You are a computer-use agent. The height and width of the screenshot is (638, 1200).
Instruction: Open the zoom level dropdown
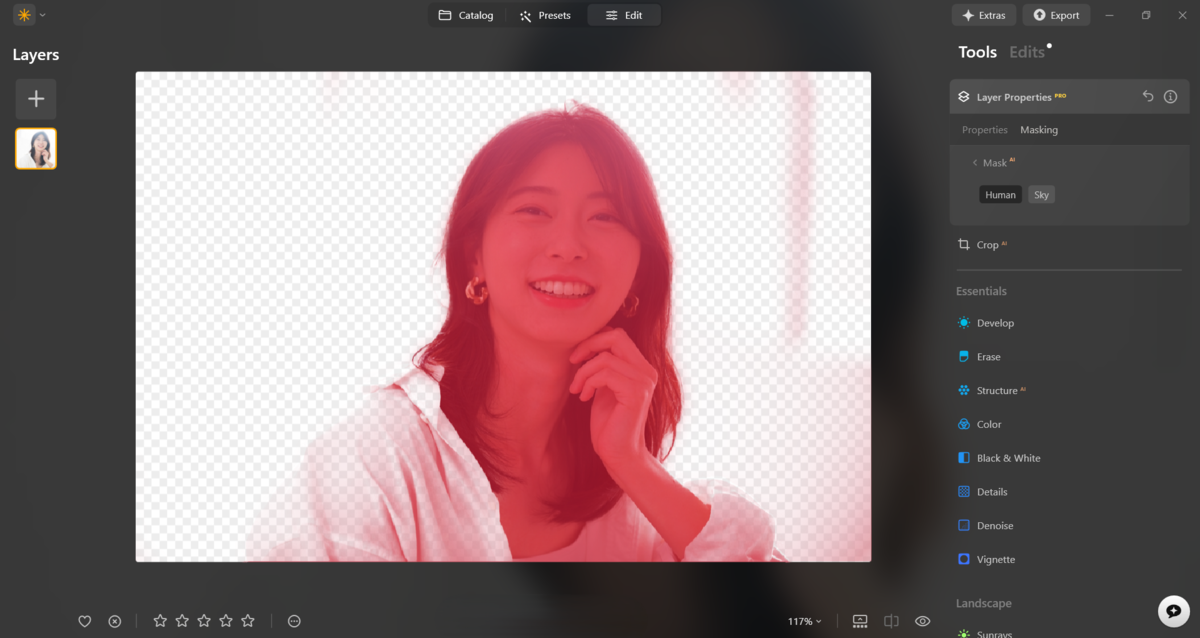(804, 621)
